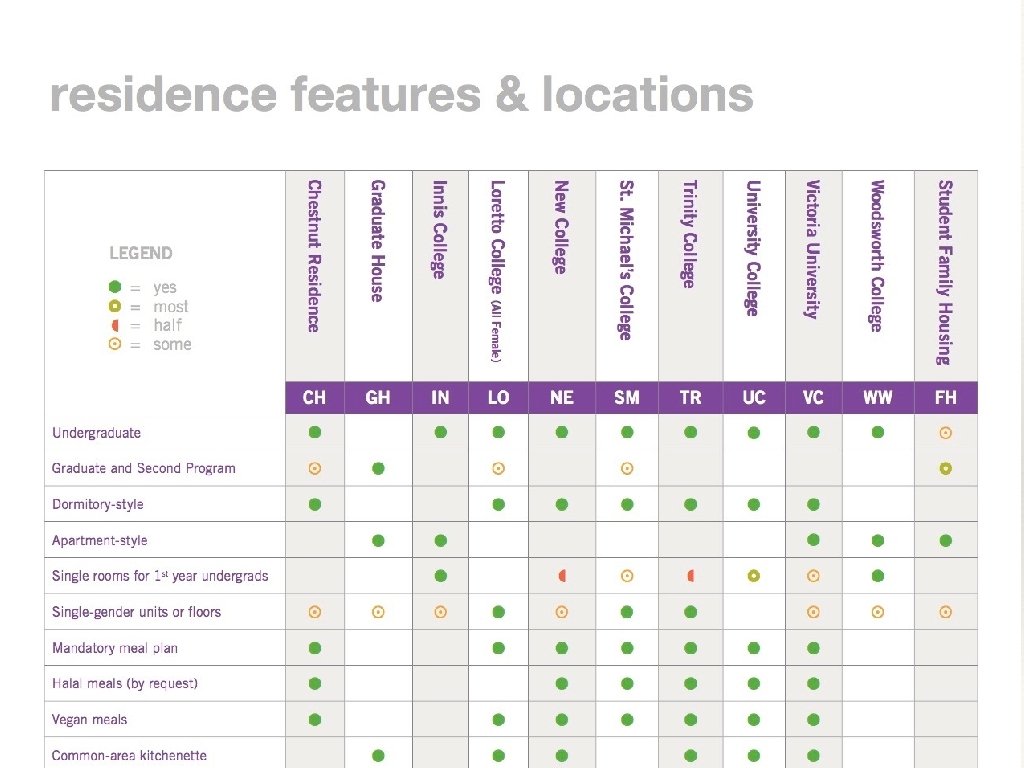The image size is (1024, 768).
Task: Click the Single rooms dot under WW
Action: pyautogui.click(x=878, y=576)
